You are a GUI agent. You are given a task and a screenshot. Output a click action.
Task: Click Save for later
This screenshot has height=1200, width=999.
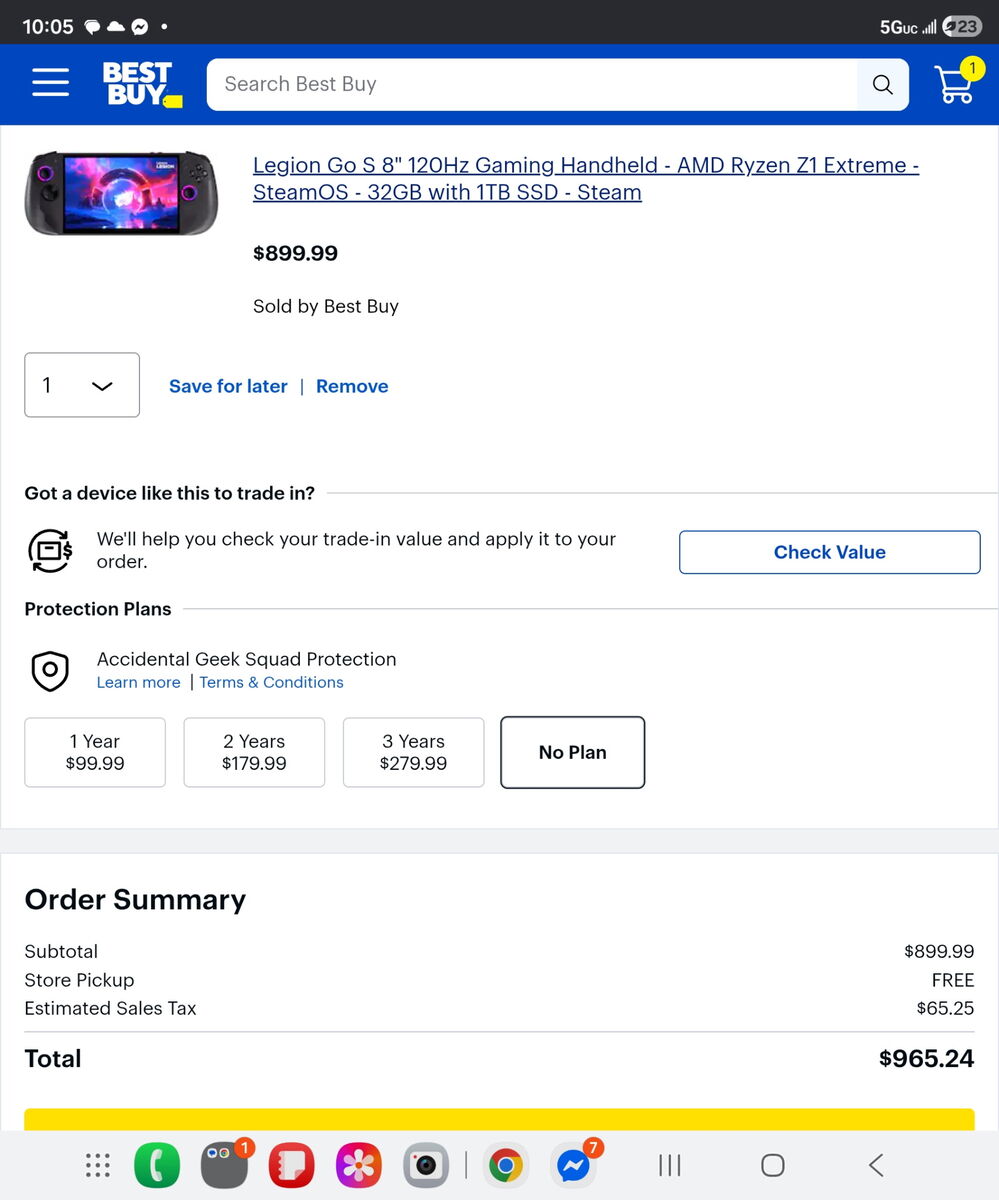coord(228,386)
